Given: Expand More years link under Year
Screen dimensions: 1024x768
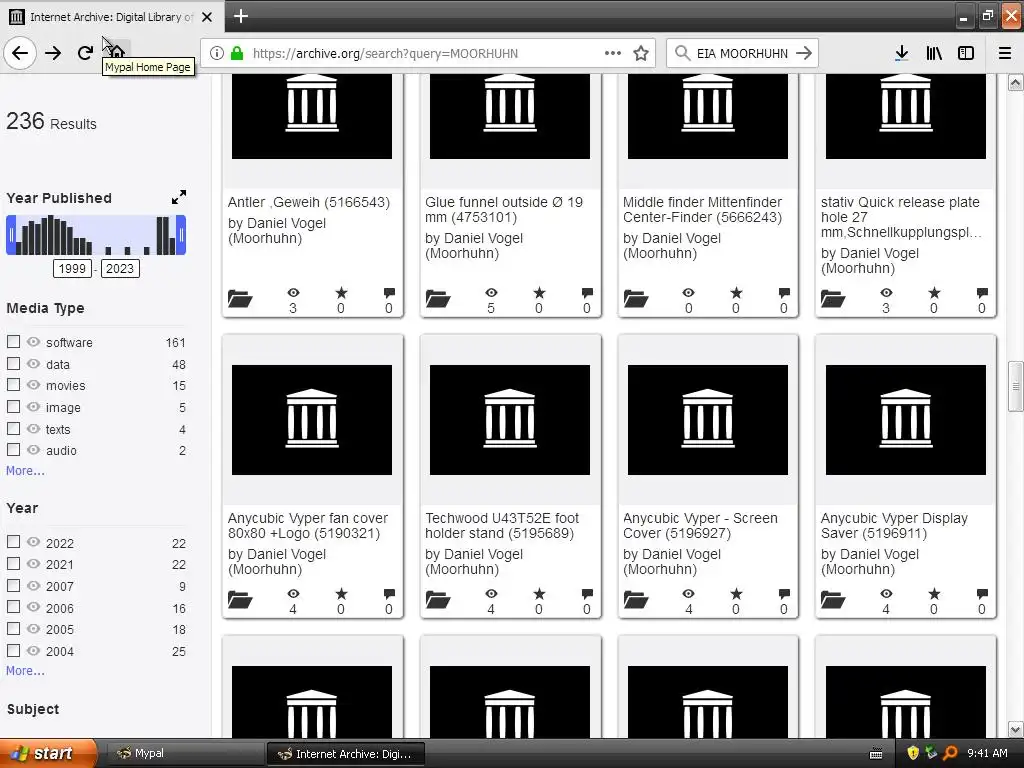Looking at the screenshot, I should coord(25,670).
